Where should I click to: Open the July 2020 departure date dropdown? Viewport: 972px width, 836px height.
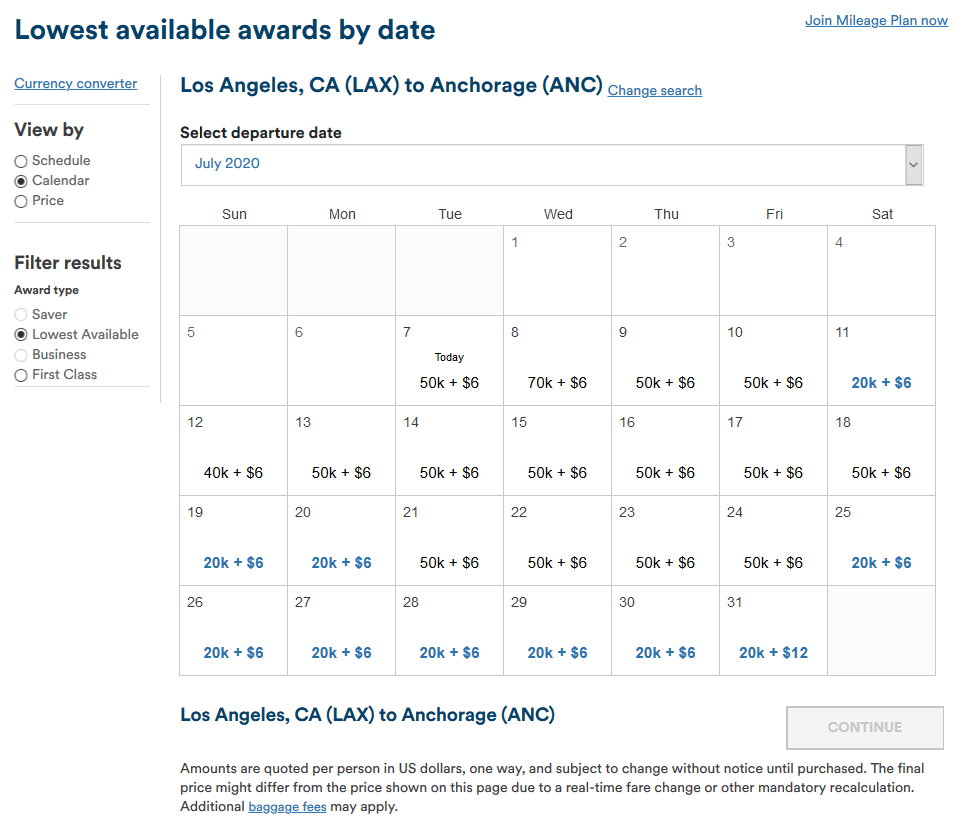click(542, 165)
